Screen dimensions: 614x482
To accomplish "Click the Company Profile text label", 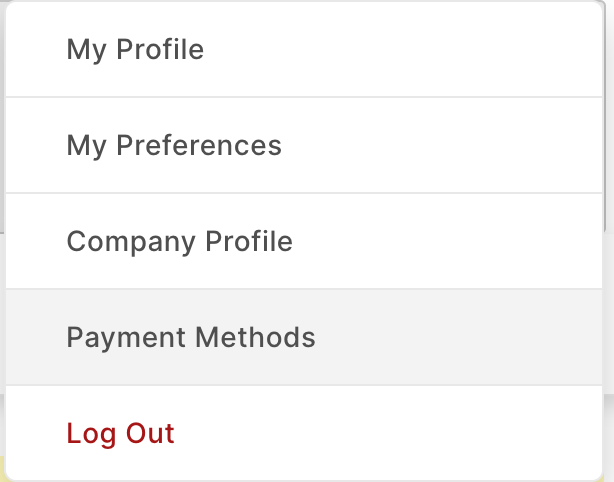I will pos(179,242).
